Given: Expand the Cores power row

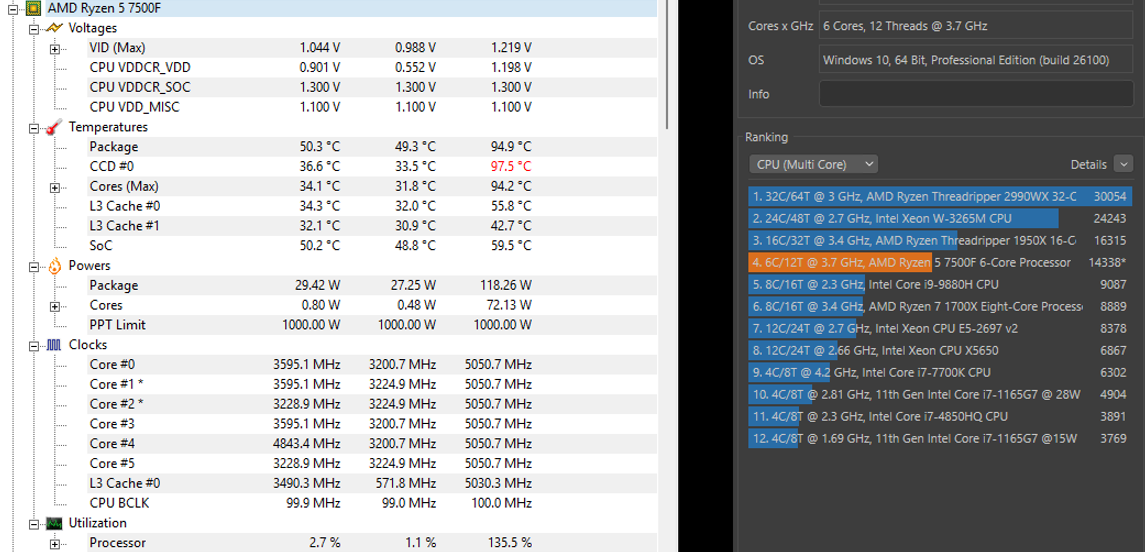Looking at the screenshot, I should pos(55,307).
